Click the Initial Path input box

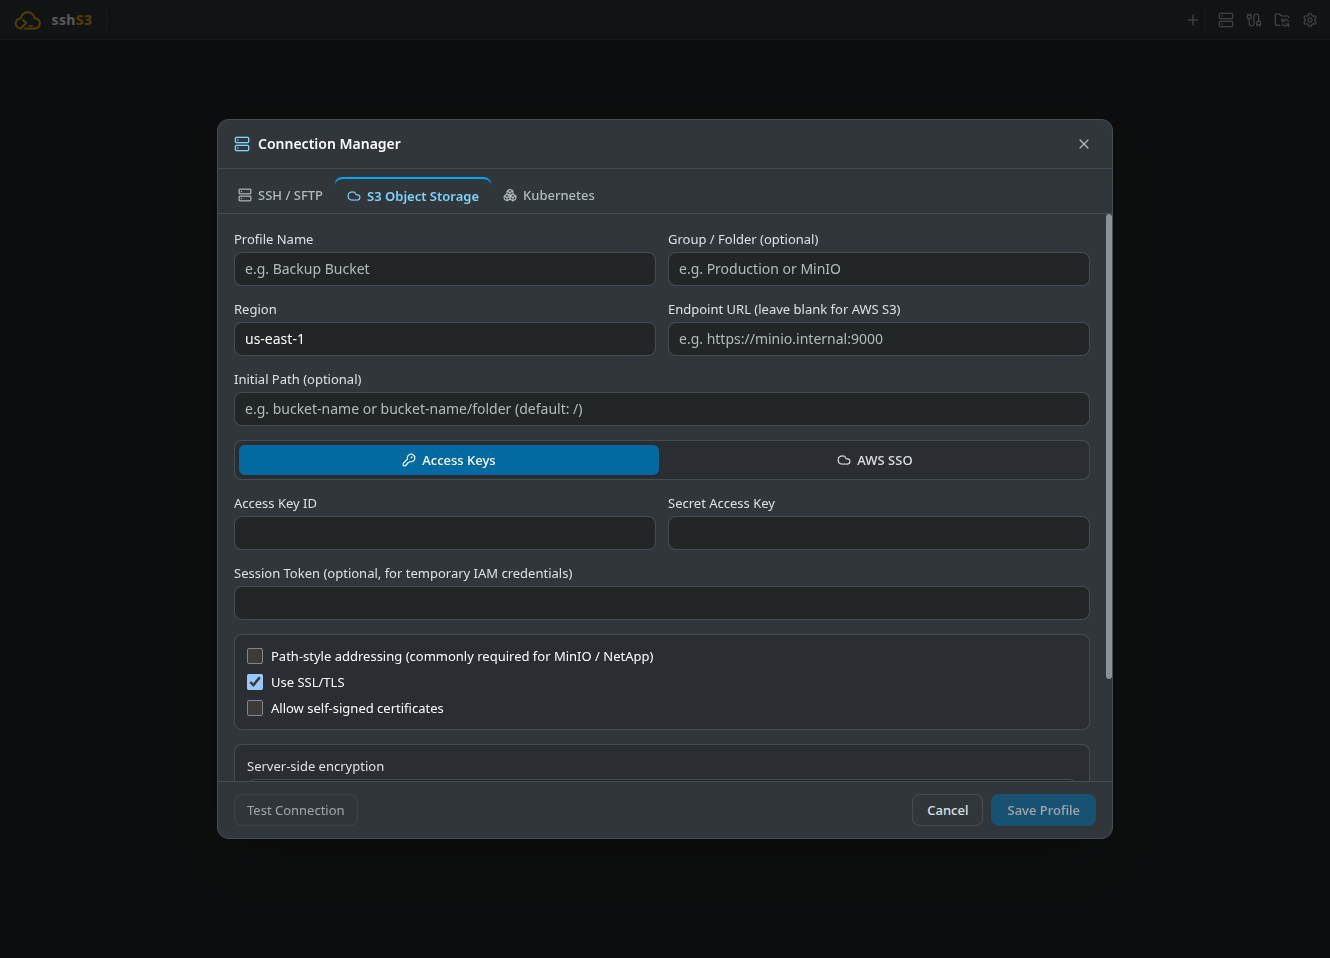click(662, 409)
